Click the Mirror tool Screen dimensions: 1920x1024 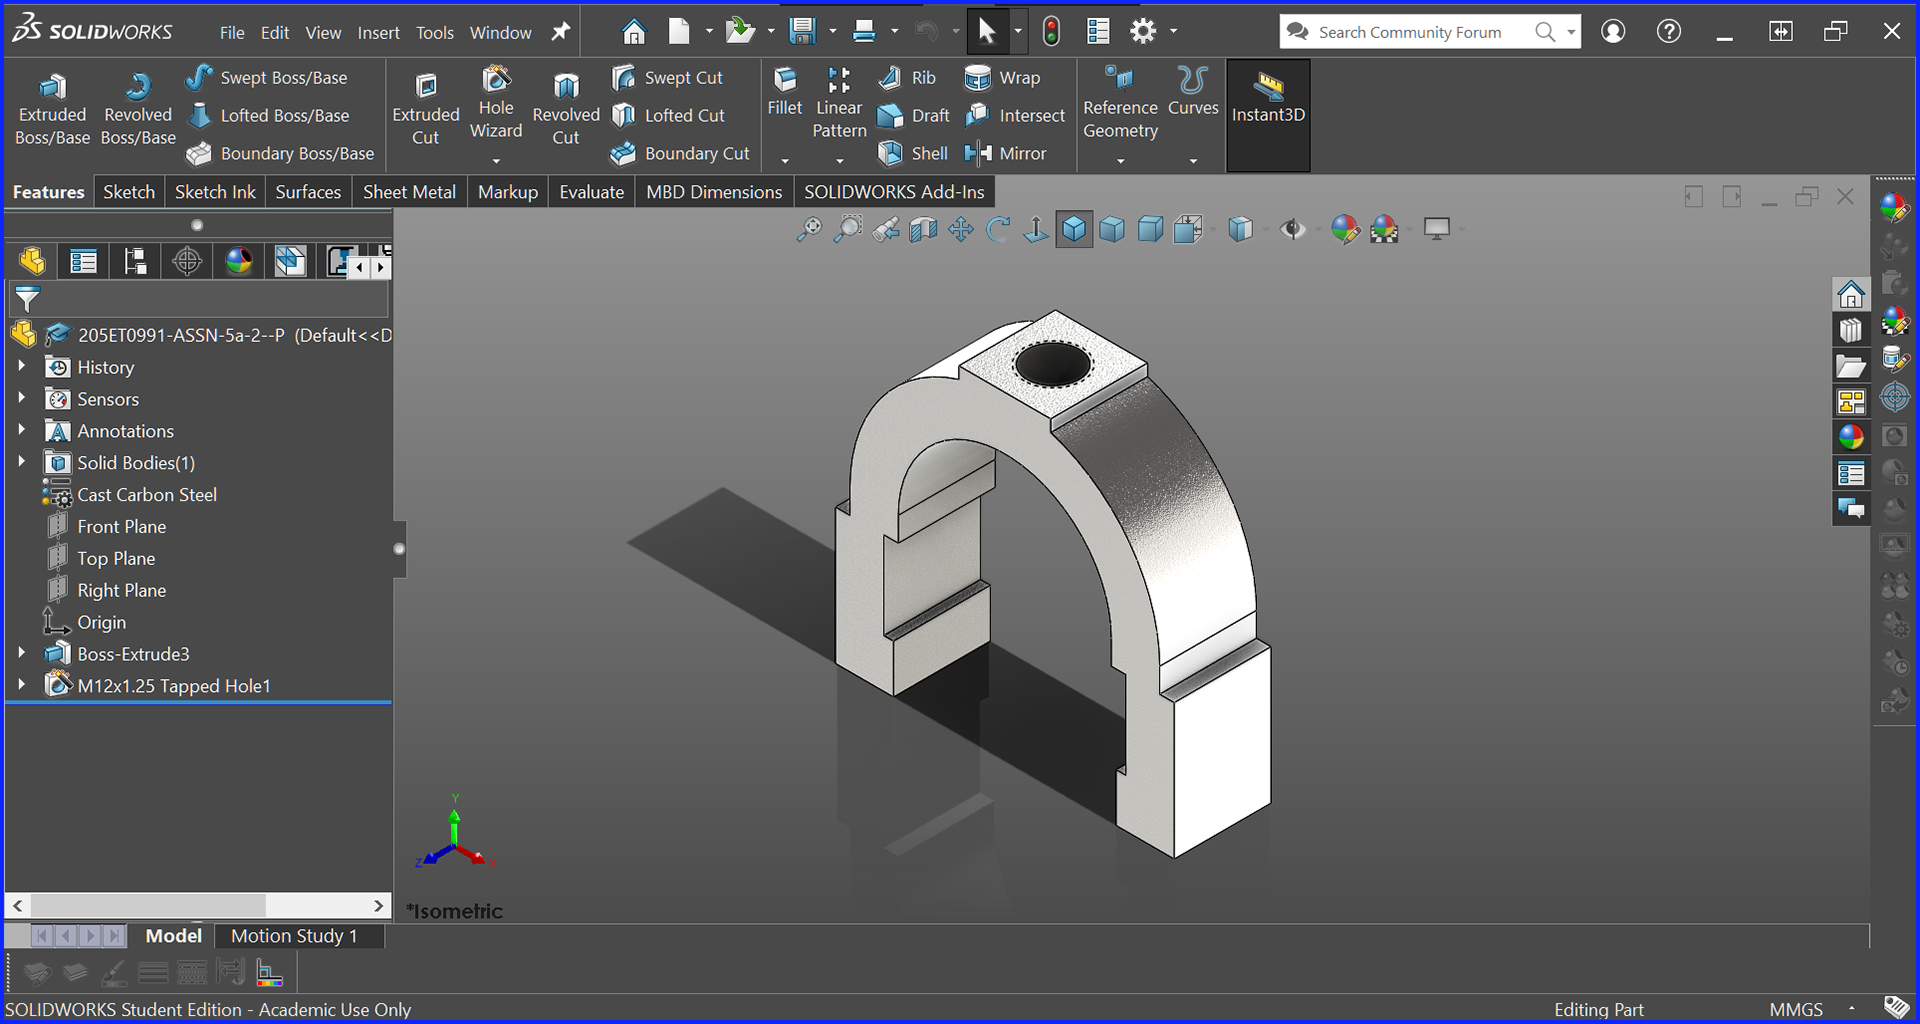click(1005, 154)
